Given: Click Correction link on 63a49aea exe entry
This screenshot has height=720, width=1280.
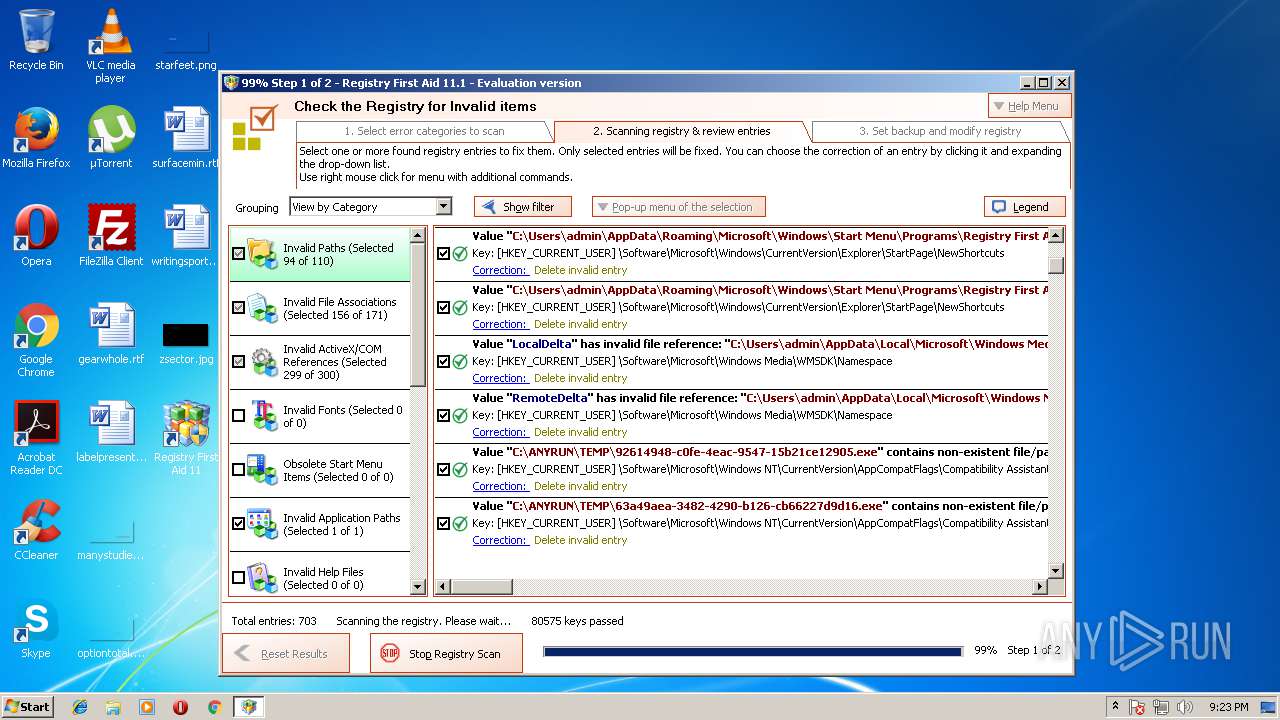Looking at the screenshot, I should tap(499, 540).
